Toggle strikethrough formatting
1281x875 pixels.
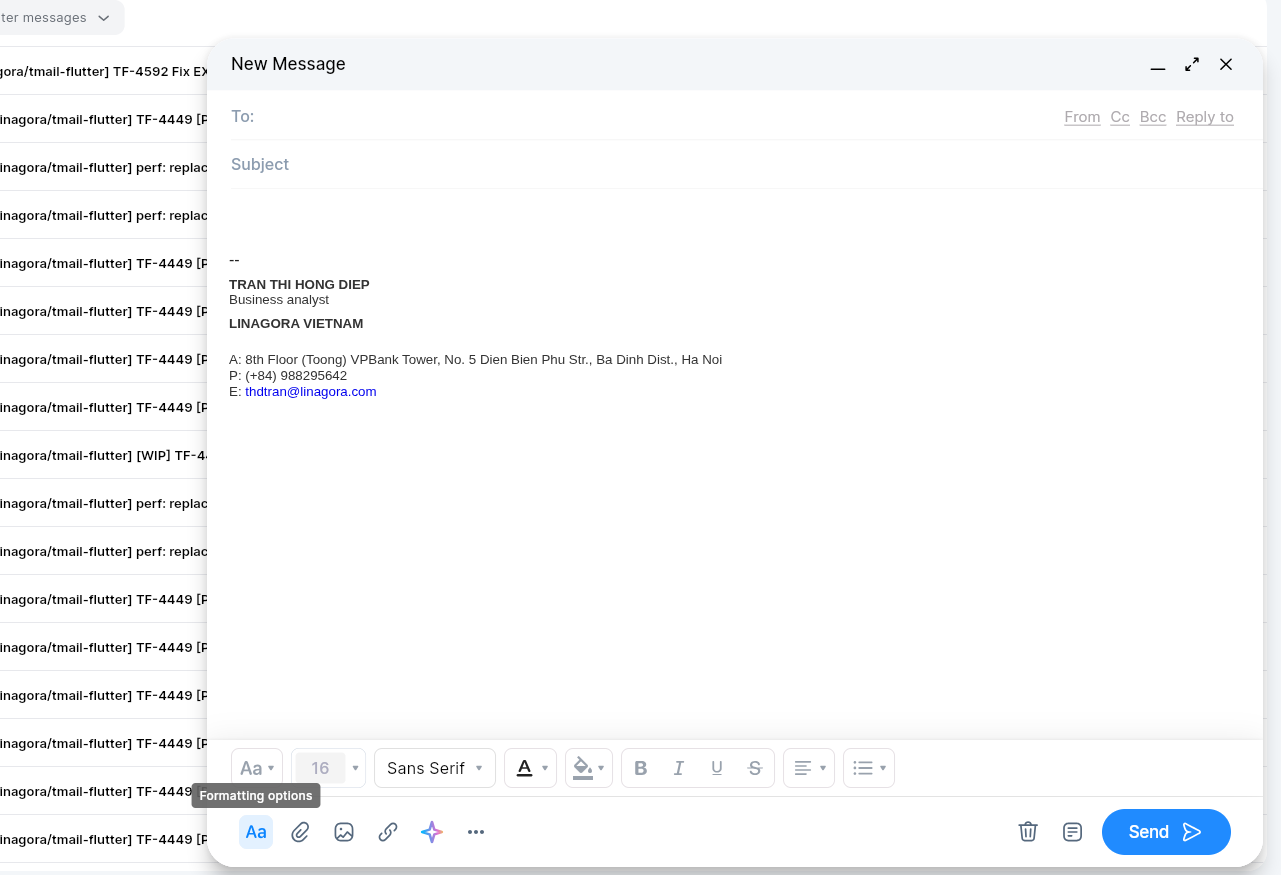click(x=755, y=768)
